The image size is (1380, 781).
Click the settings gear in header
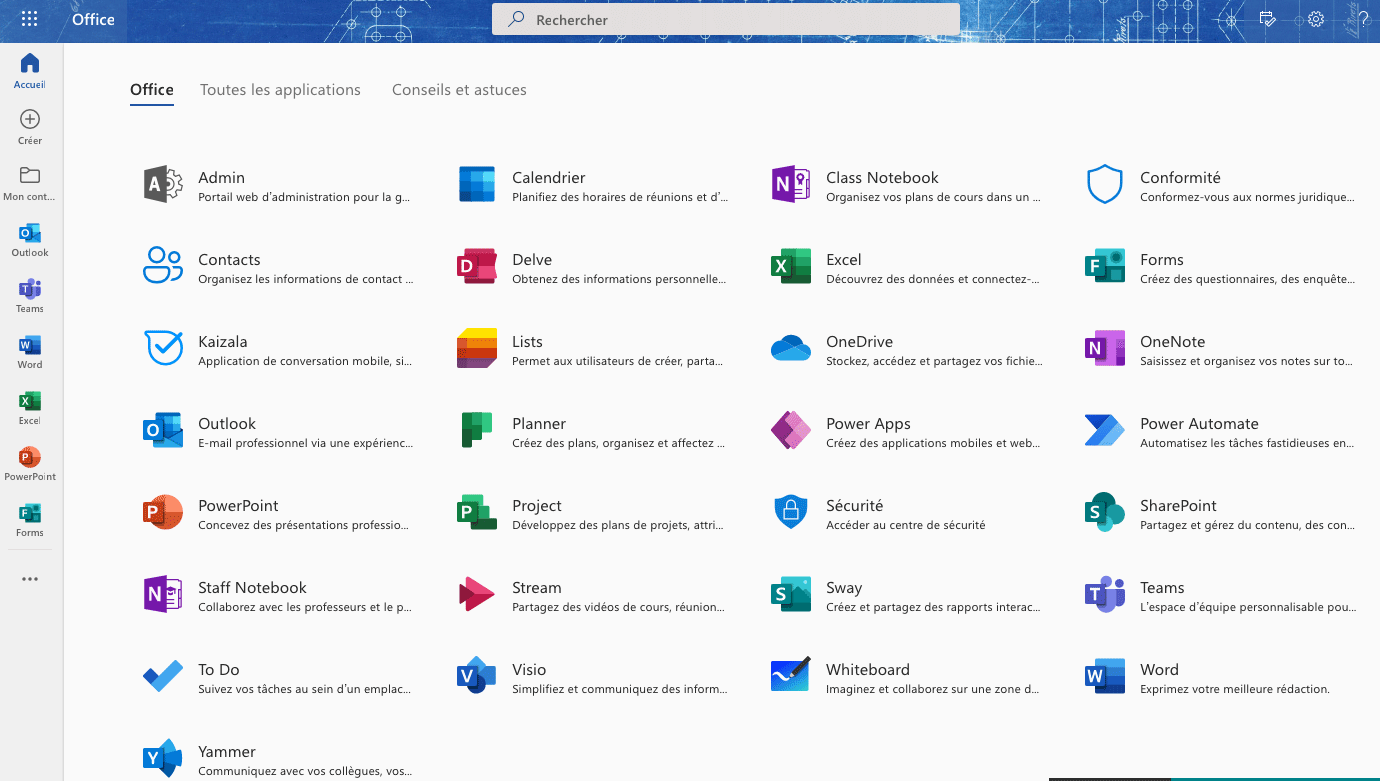point(1316,19)
